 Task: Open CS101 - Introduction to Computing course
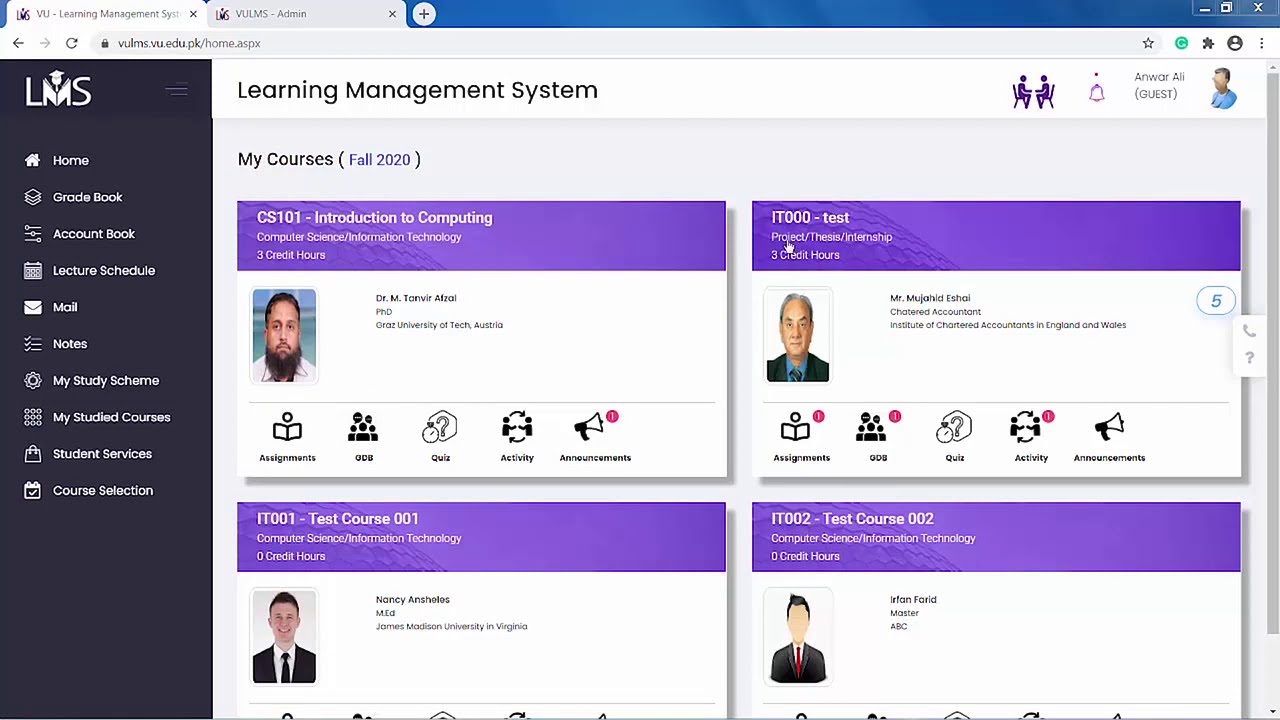(375, 217)
